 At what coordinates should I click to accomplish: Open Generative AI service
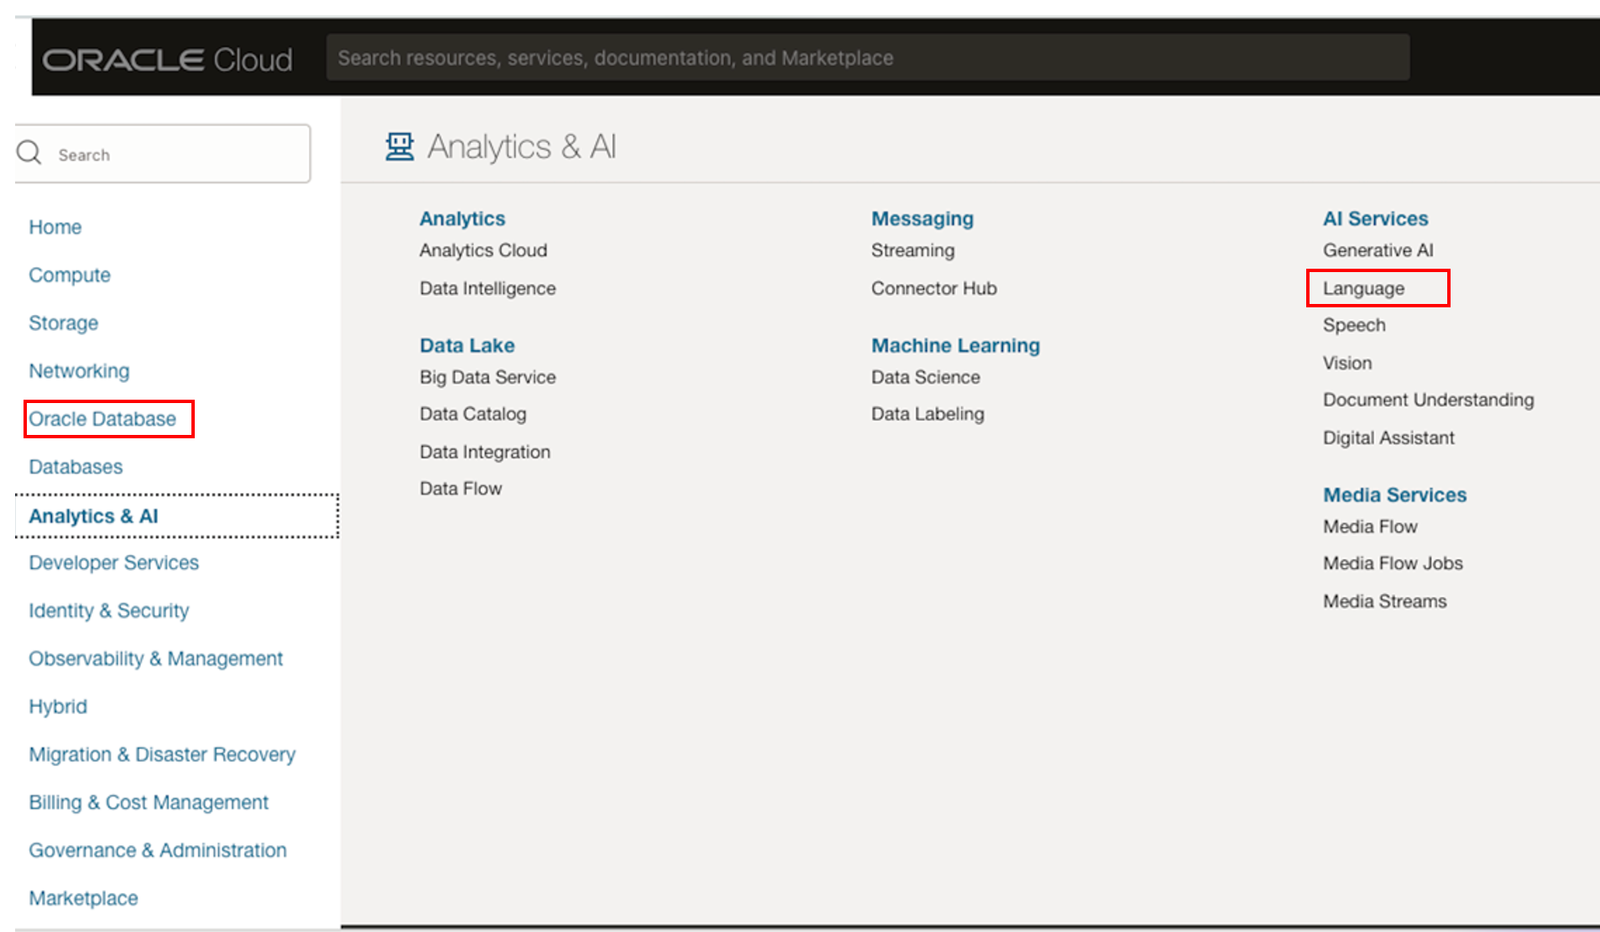click(1378, 250)
